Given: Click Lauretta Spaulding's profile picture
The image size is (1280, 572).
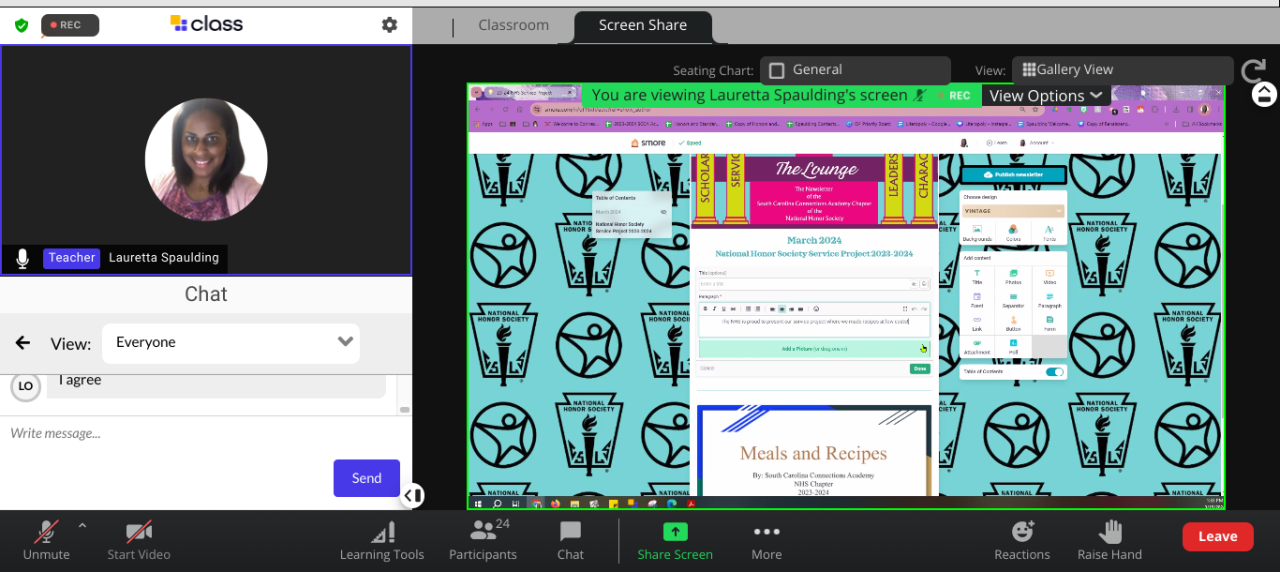Looking at the screenshot, I should click(x=206, y=159).
